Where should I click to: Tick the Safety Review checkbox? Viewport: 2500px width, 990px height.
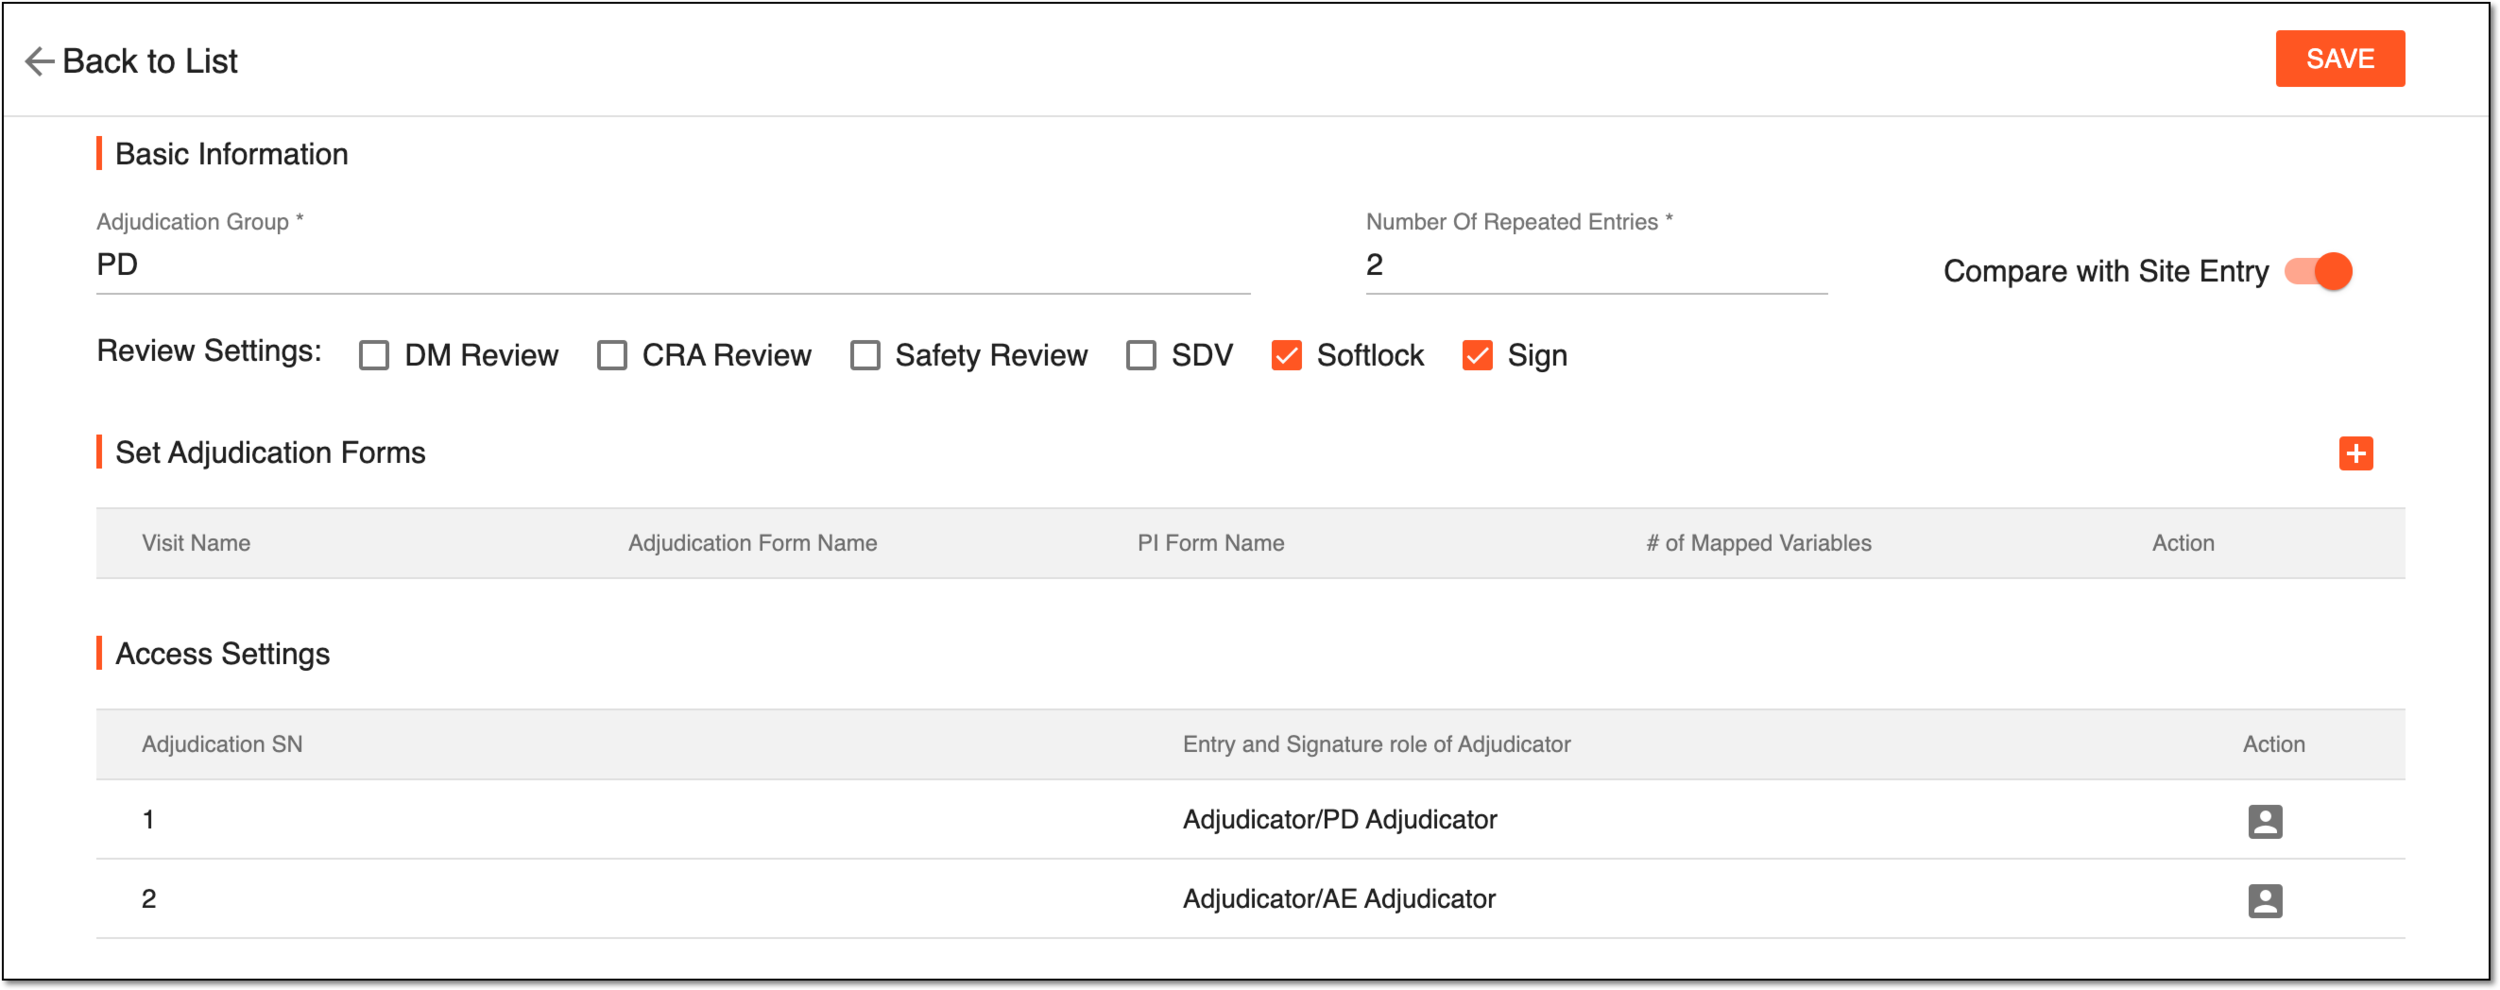(865, 355)
